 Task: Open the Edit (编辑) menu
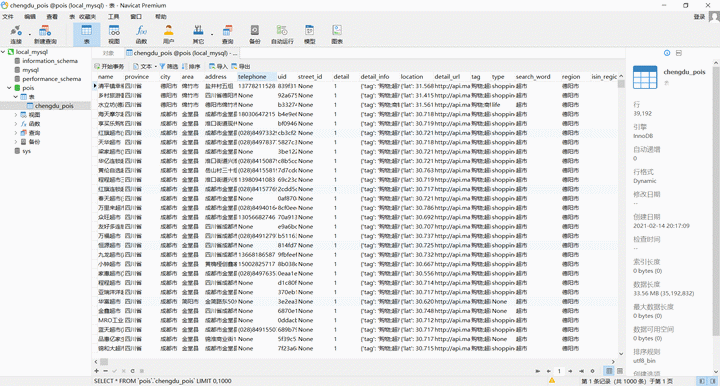(x=30, y=17)
